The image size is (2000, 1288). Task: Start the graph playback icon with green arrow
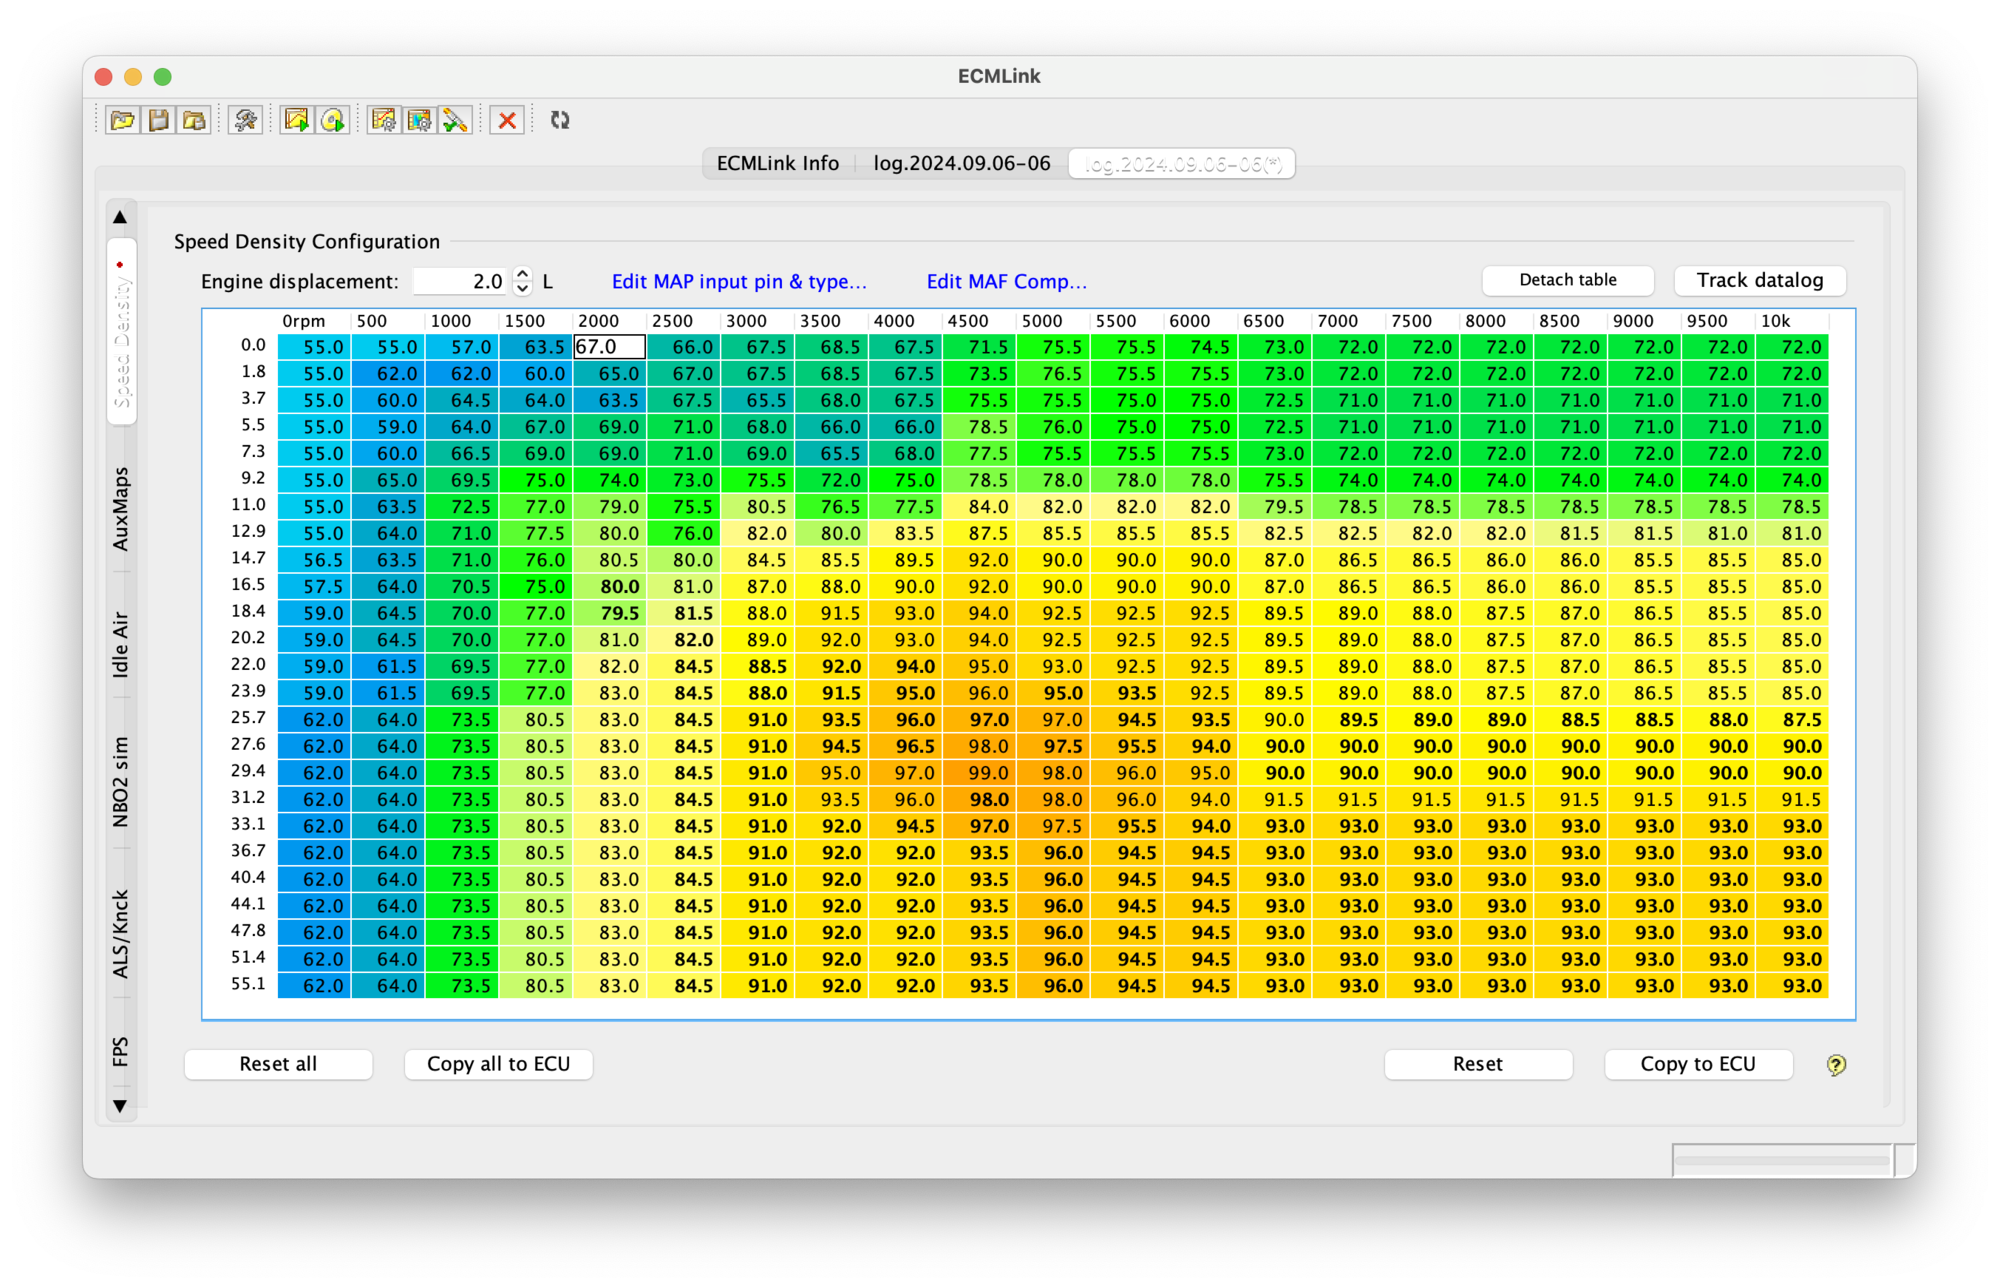tap(296, 121)
